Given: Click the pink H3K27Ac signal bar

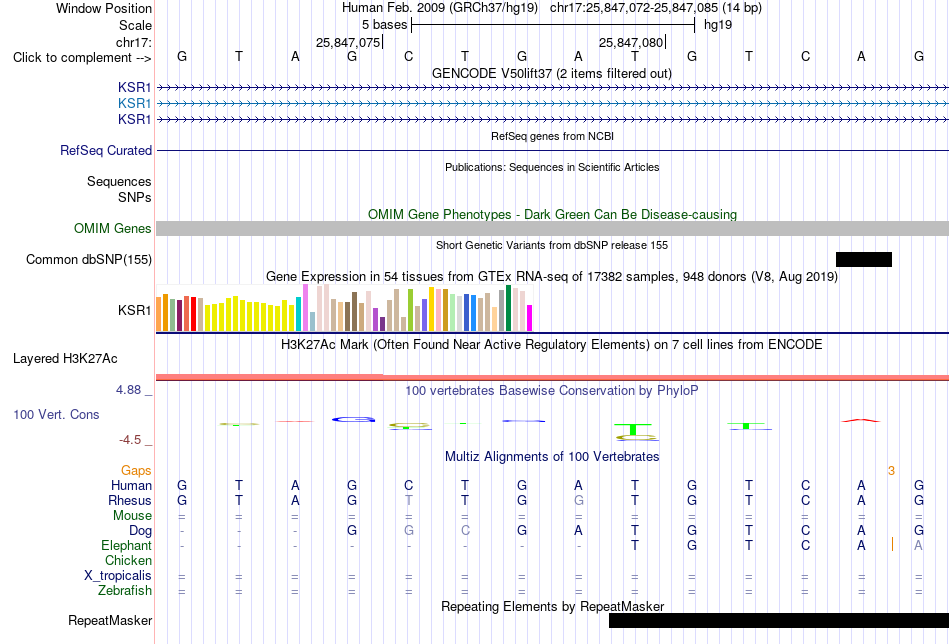Looking at the screenshot, I should coord(553,377).
